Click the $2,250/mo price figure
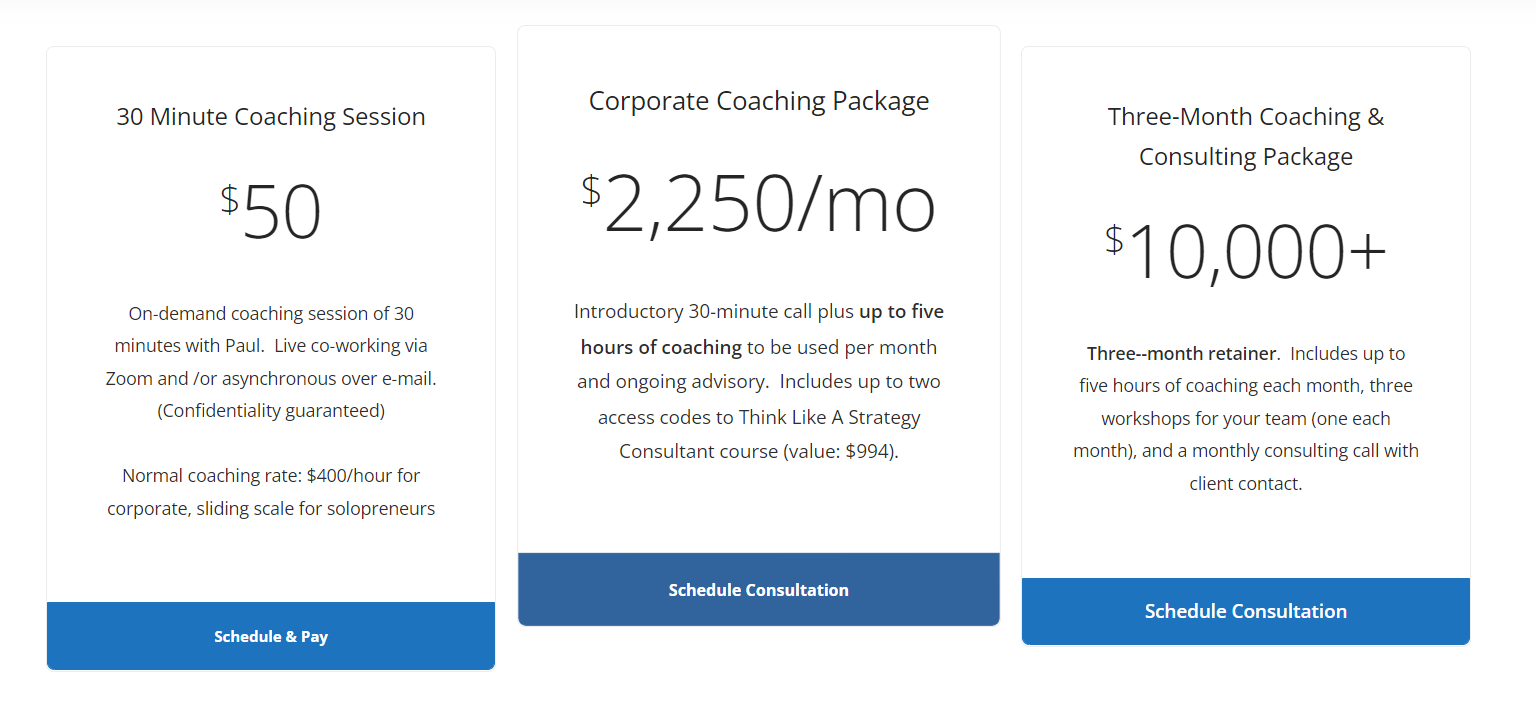The height and width of the screenshot is (725, 1536). click(758, 204)
